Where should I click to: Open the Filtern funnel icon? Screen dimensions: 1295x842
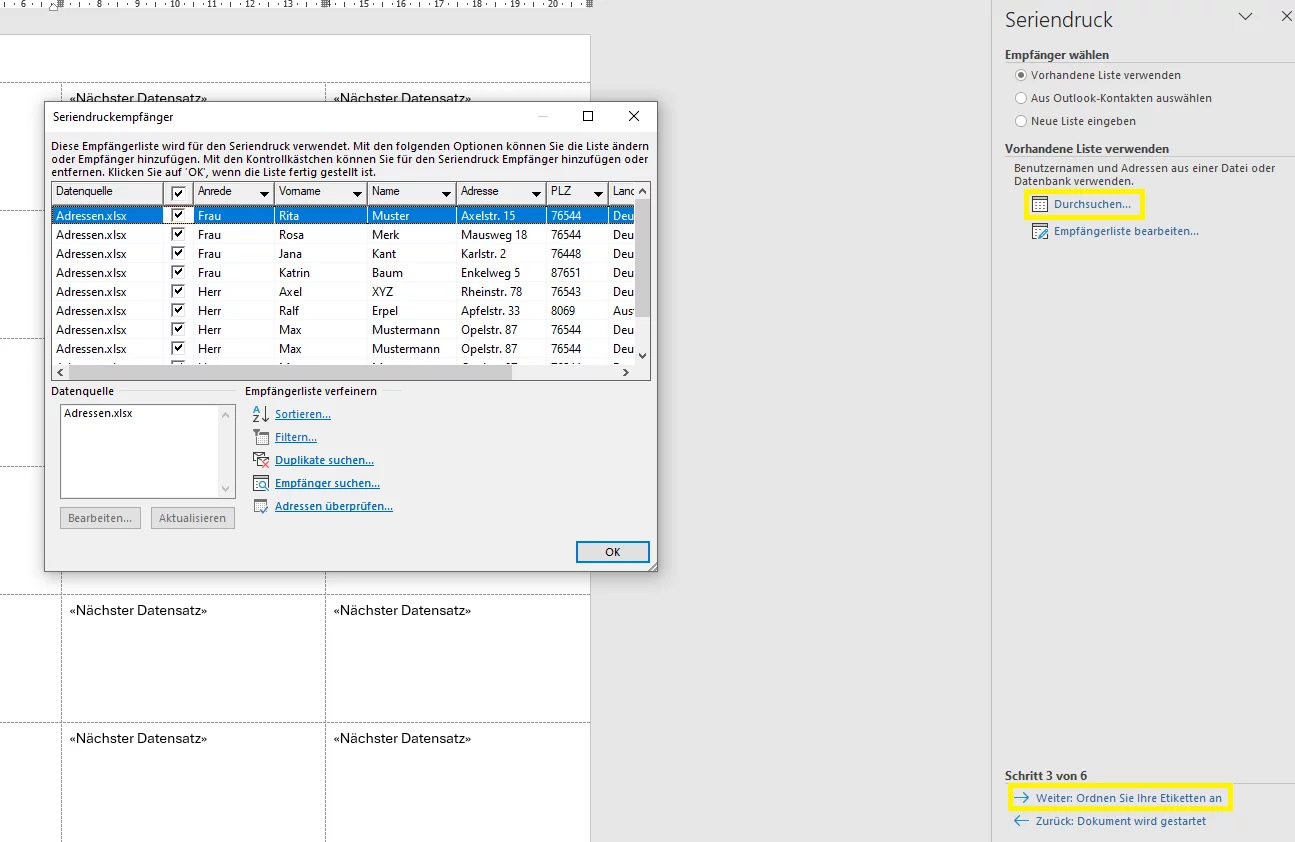[x=262, y=437]
